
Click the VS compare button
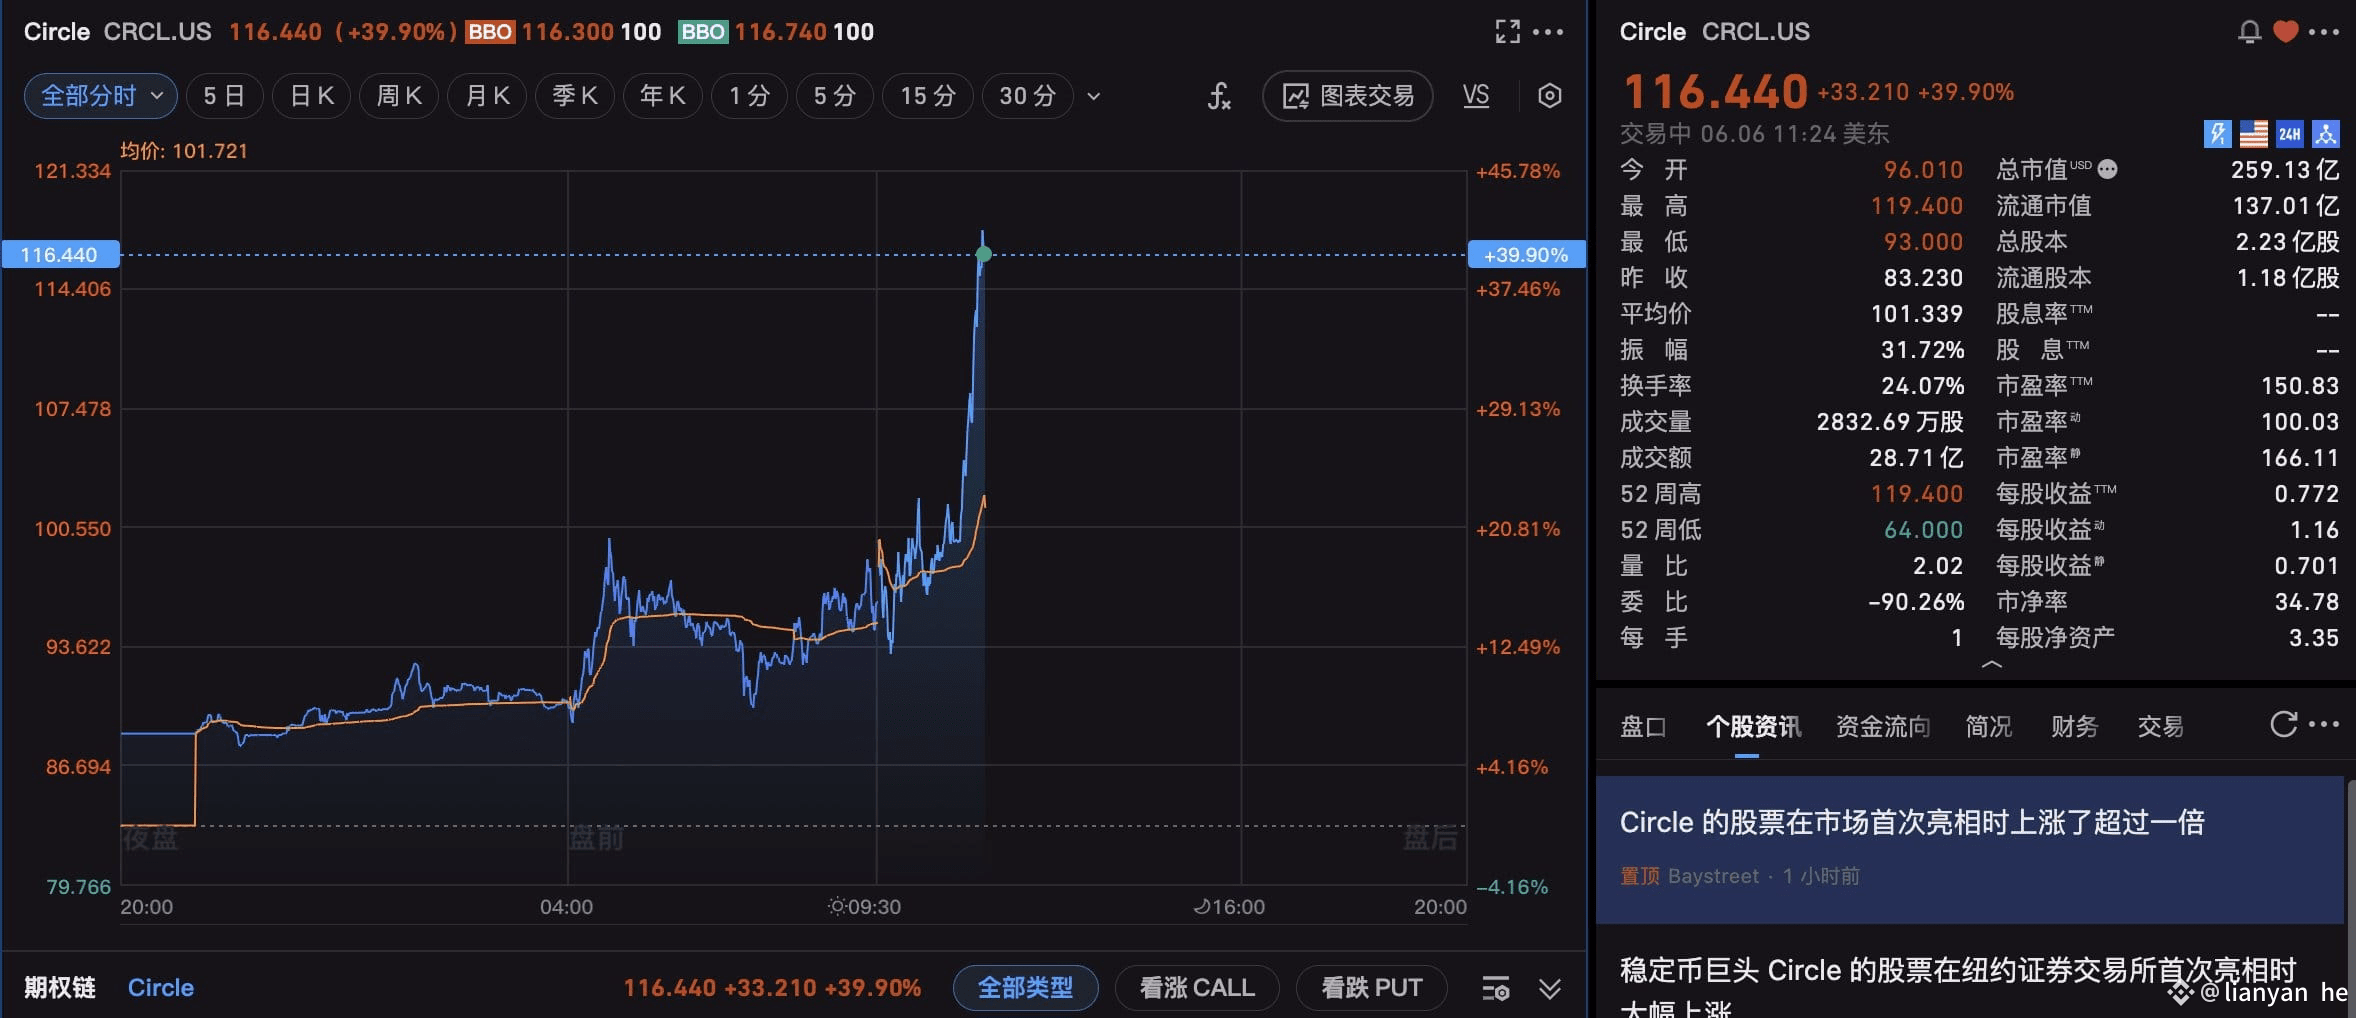coord(1476,96)
